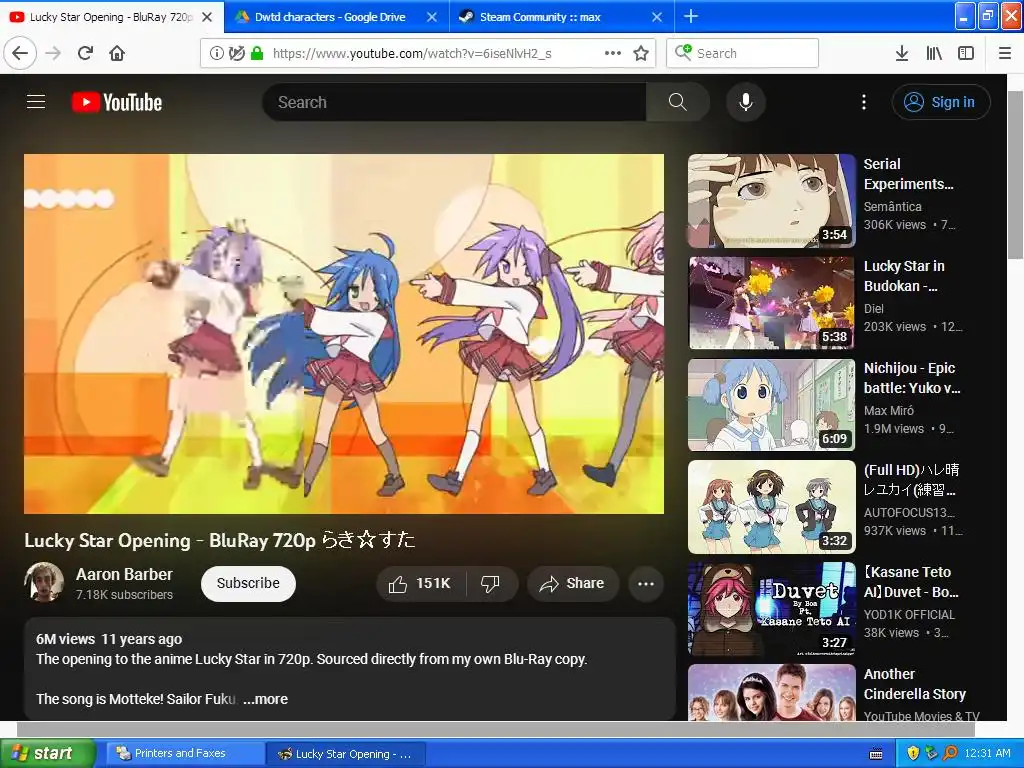Open Serial Experiments video thumbnail

click(771, 200)
